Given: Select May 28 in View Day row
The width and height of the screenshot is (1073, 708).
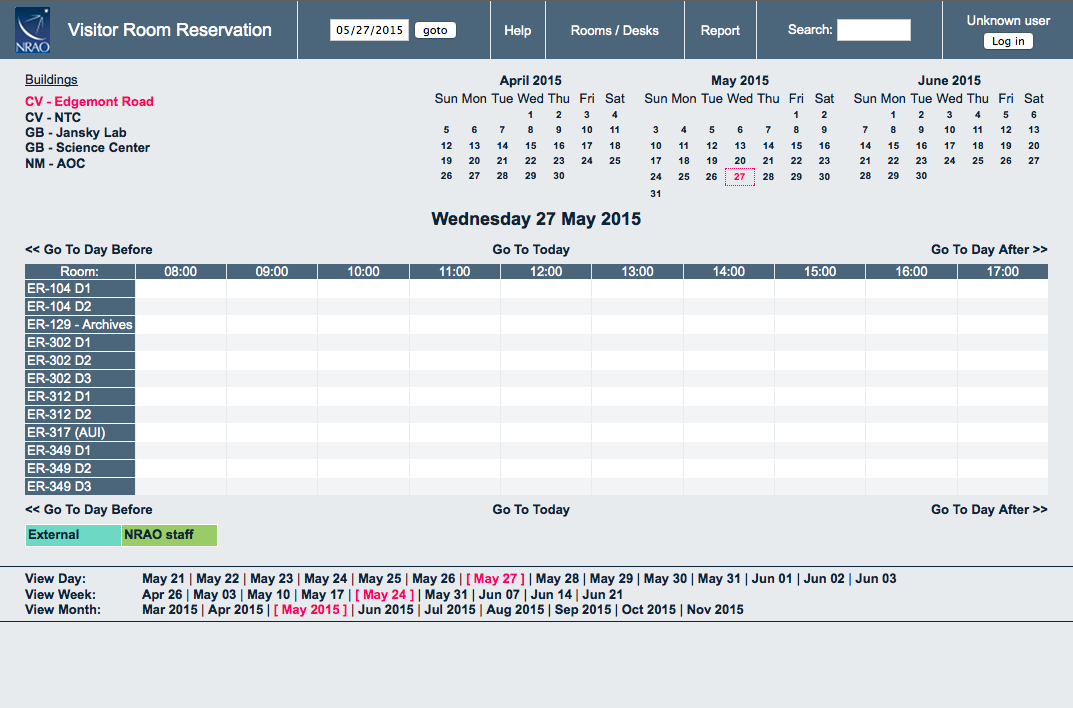Looking at the screenshot, I should (x=557, y=578).
